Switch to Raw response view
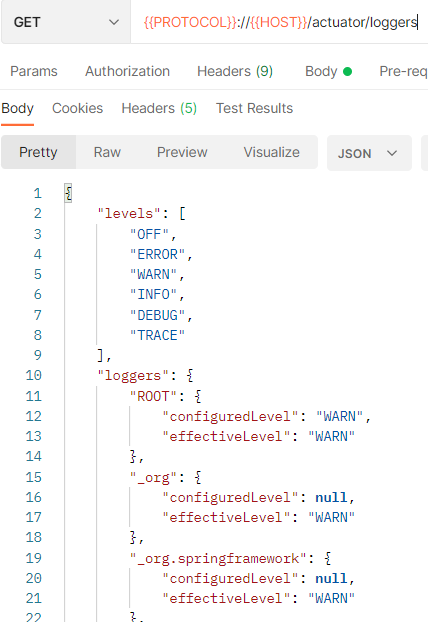The image size is (428, 622). click(107, 152)
